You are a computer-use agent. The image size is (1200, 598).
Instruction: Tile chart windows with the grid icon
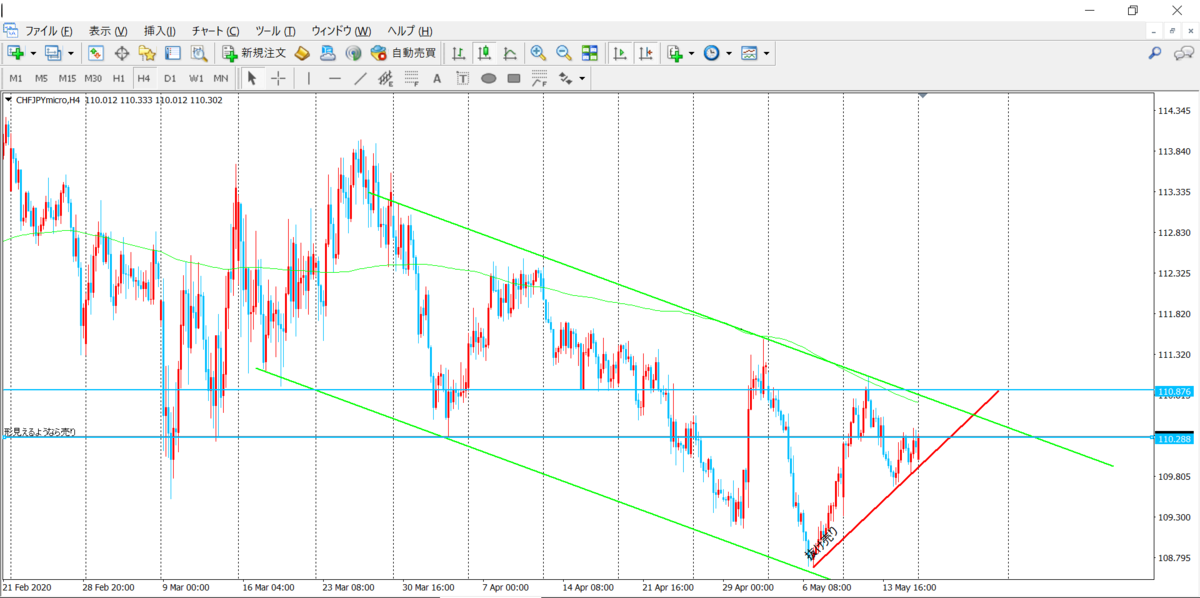[x=590, y=53]
